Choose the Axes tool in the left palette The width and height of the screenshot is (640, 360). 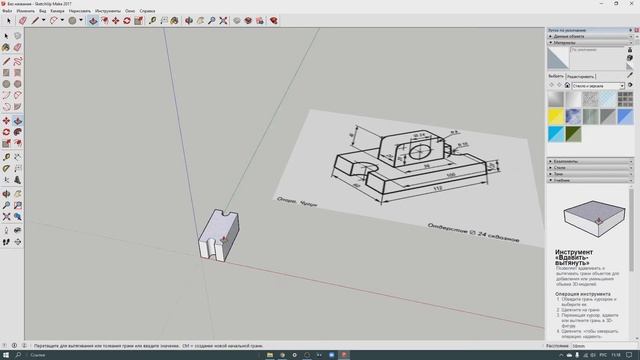point(6,180)
